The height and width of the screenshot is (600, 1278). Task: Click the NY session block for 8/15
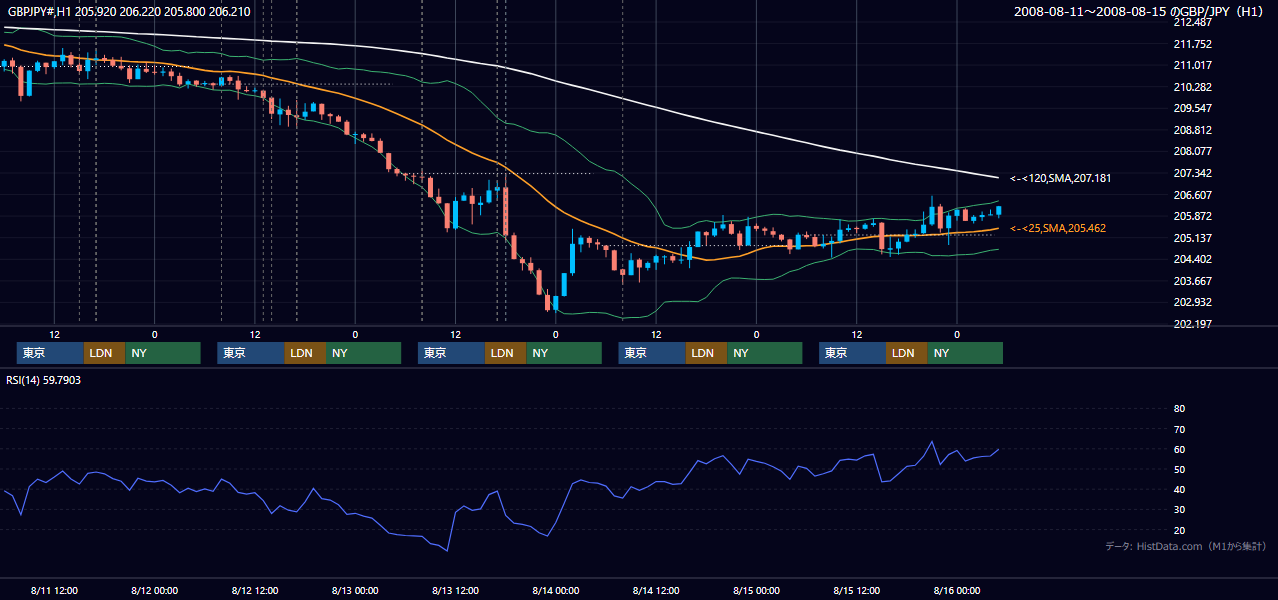pyautogui.click(x=965, y=353)
